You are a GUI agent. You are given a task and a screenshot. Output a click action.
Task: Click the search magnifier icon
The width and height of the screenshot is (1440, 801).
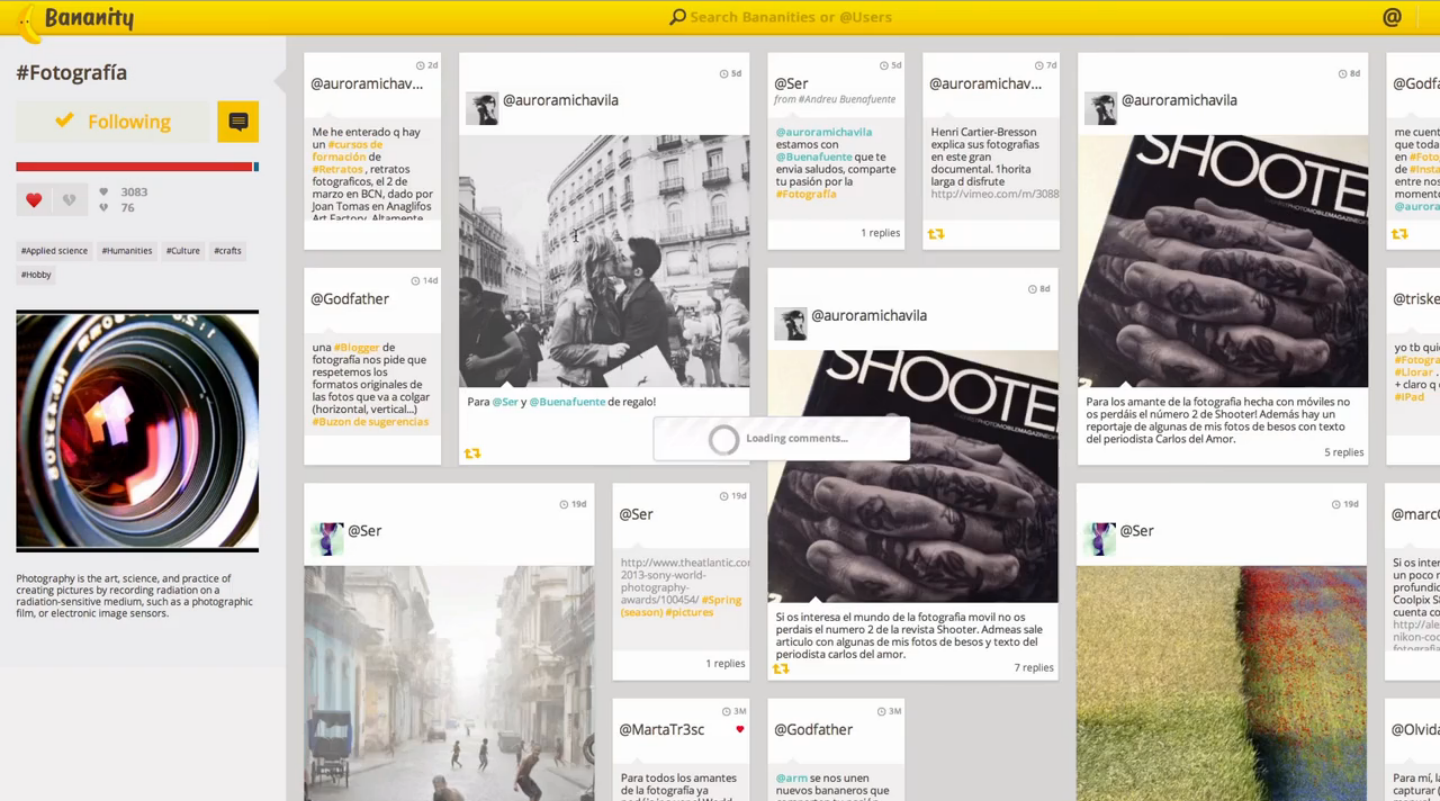(x=677, y=17)
